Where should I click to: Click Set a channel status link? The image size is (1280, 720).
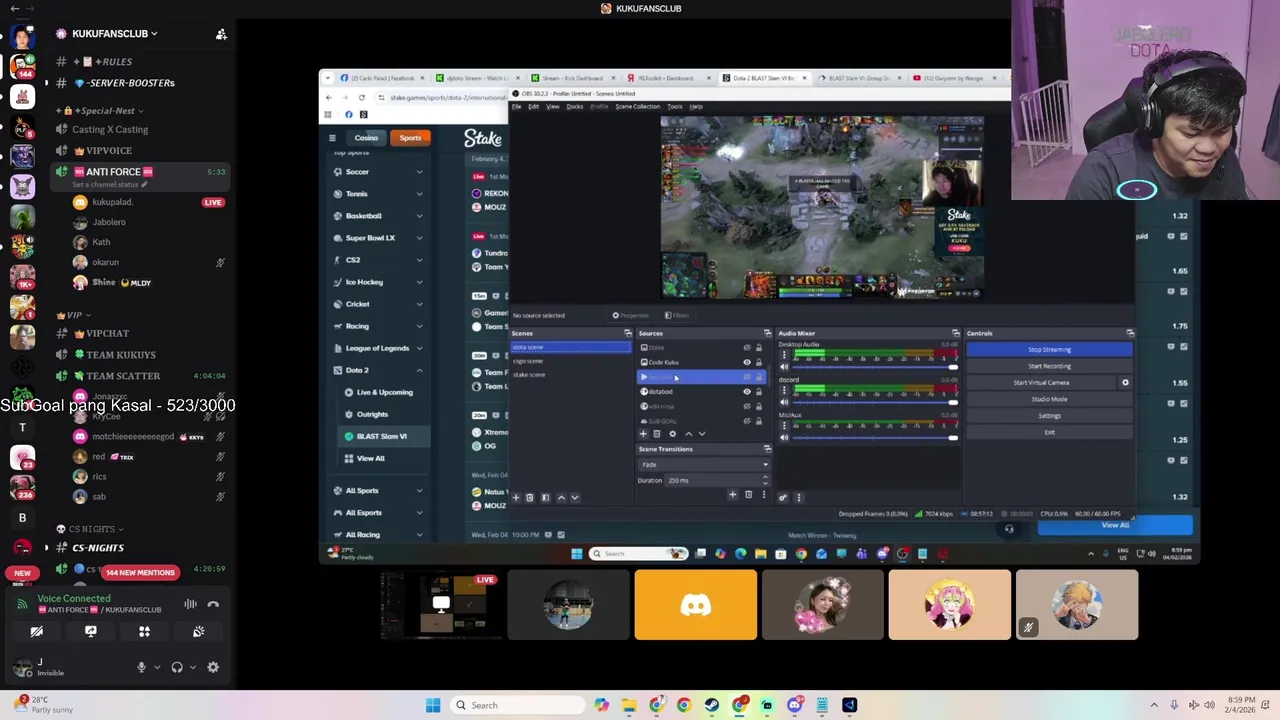(x=110, y=185)
